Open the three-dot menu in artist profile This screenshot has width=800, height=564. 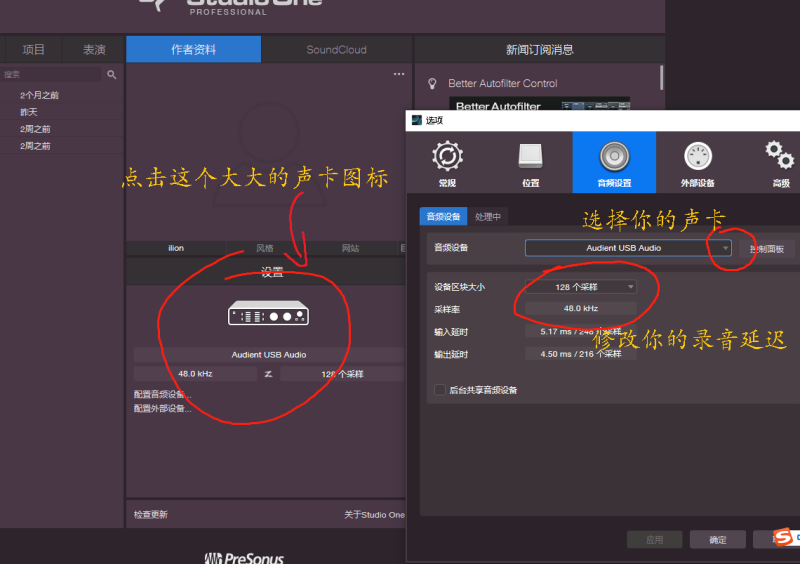click(399, 74)
